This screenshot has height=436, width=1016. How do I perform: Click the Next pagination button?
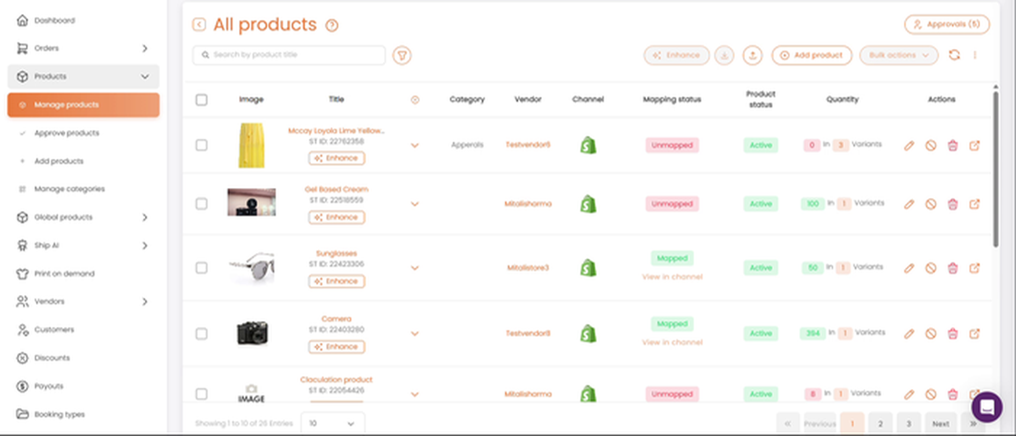click(940, 424)
